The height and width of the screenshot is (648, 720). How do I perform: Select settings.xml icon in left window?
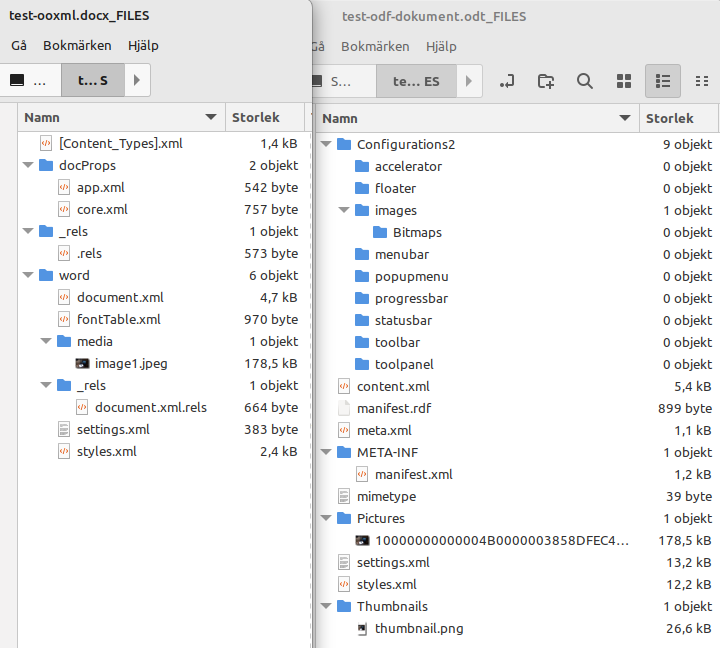tap(64, 429)
